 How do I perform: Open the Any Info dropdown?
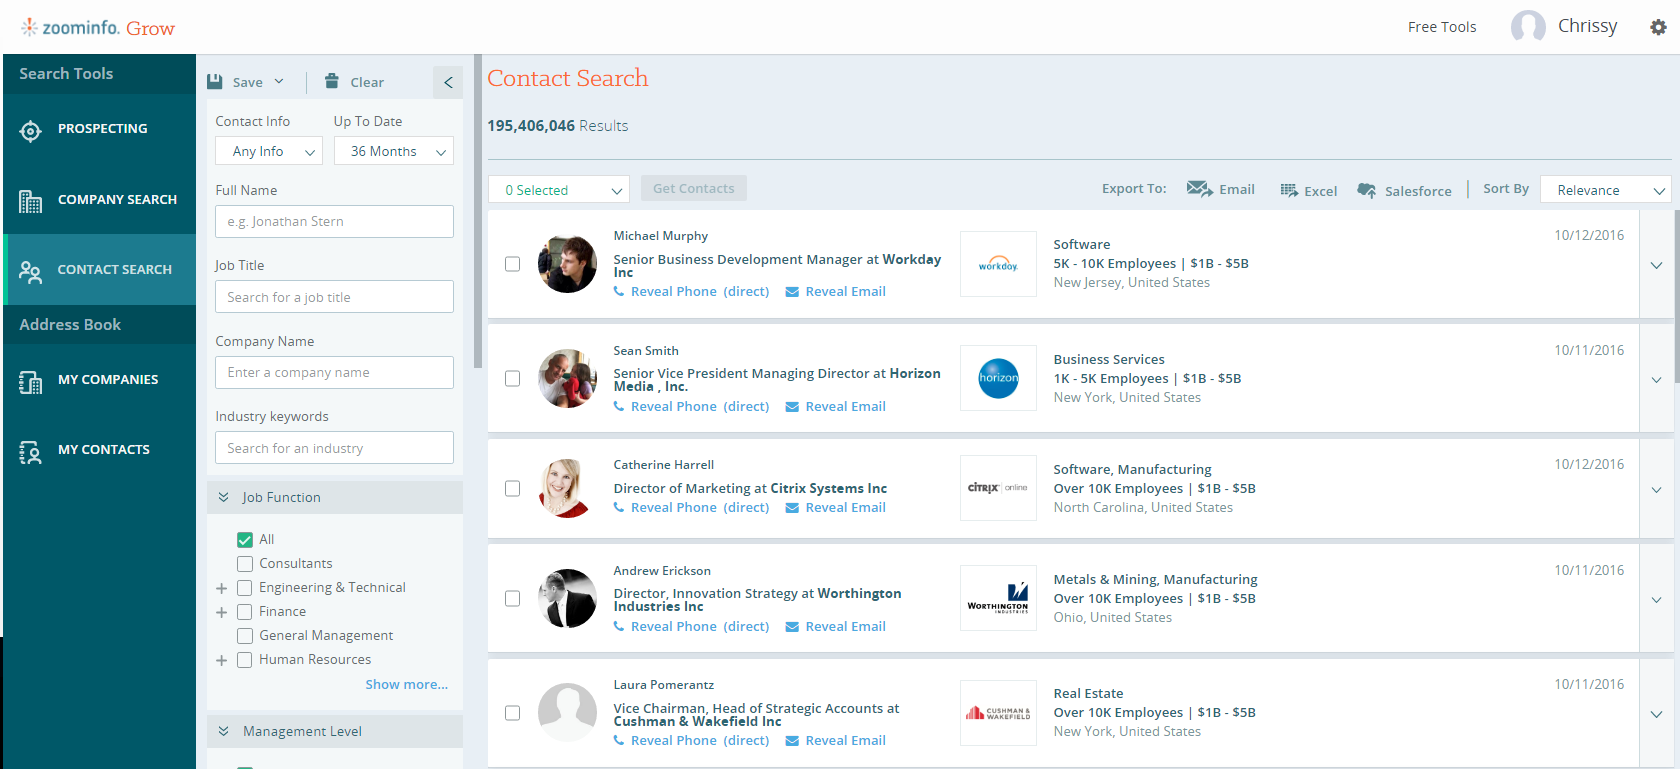(x=268, y=151)
